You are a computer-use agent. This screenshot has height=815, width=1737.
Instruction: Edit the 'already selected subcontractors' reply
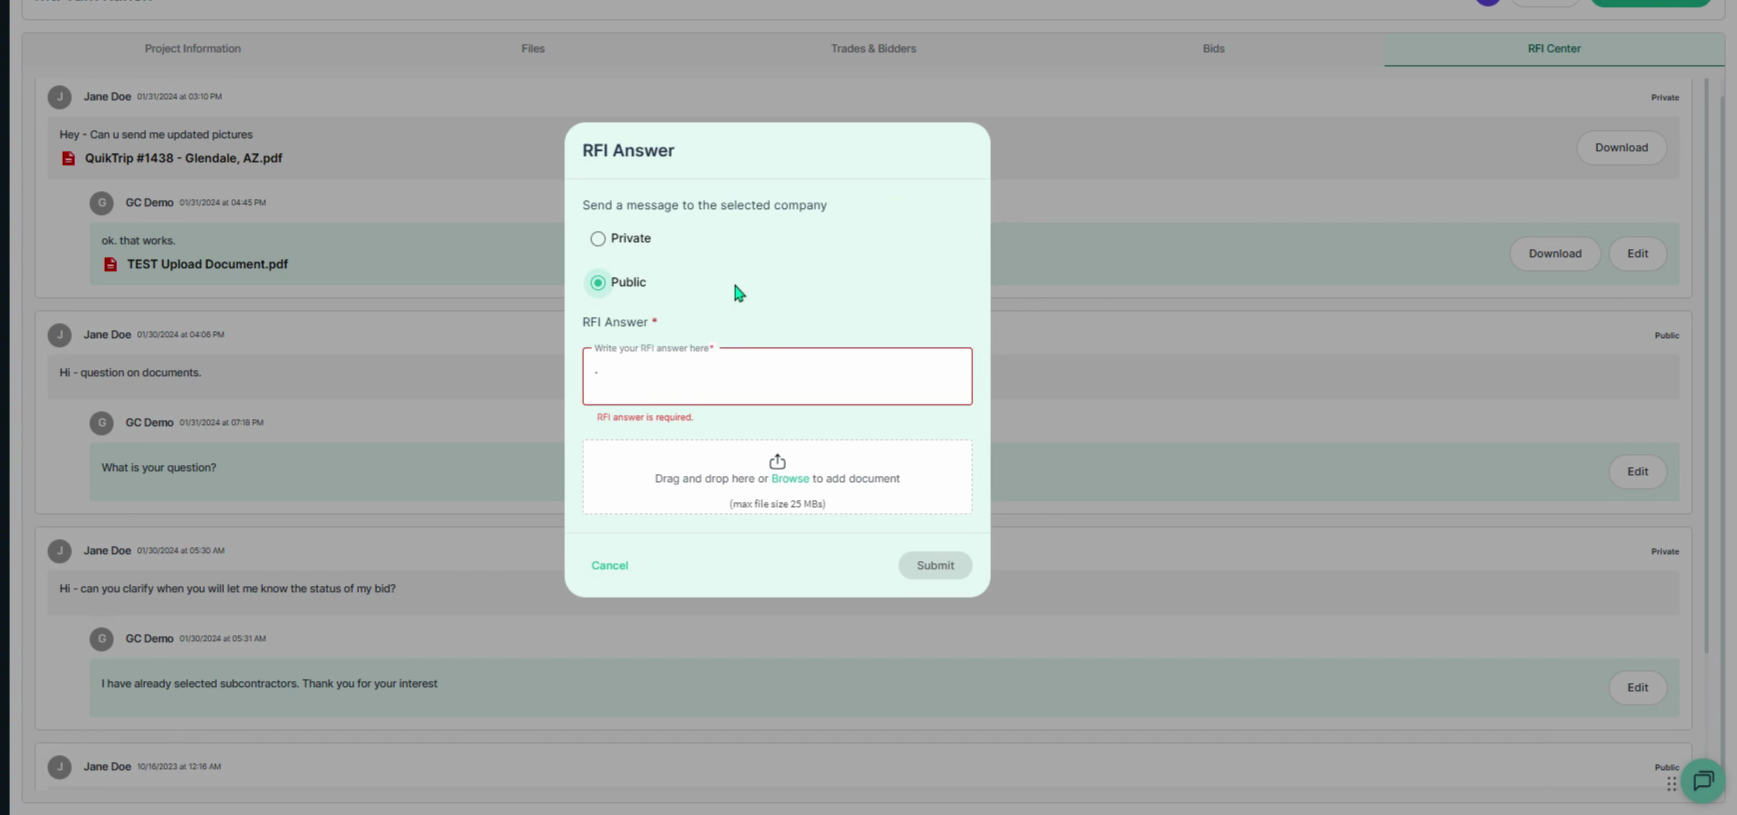coord(1637,688)
